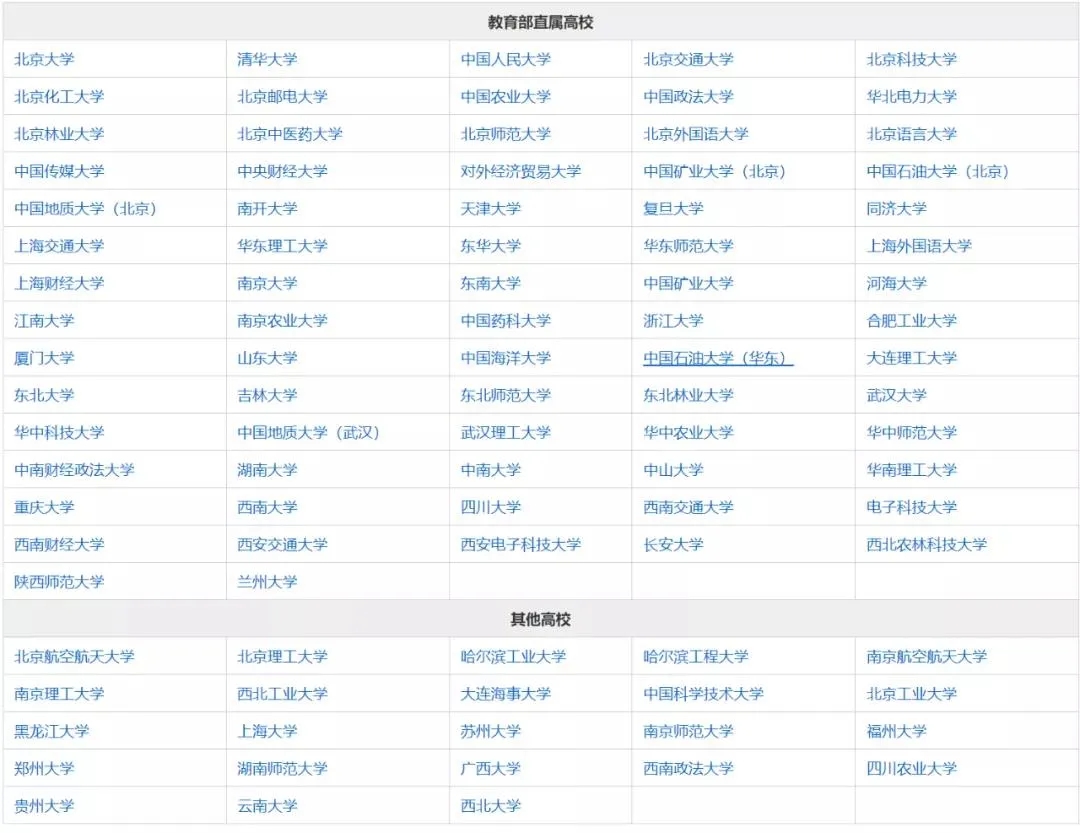Screen dimensions: 1080x833
Task: Select 中国地质大学（武汉） link
Action: coord(309,432)
